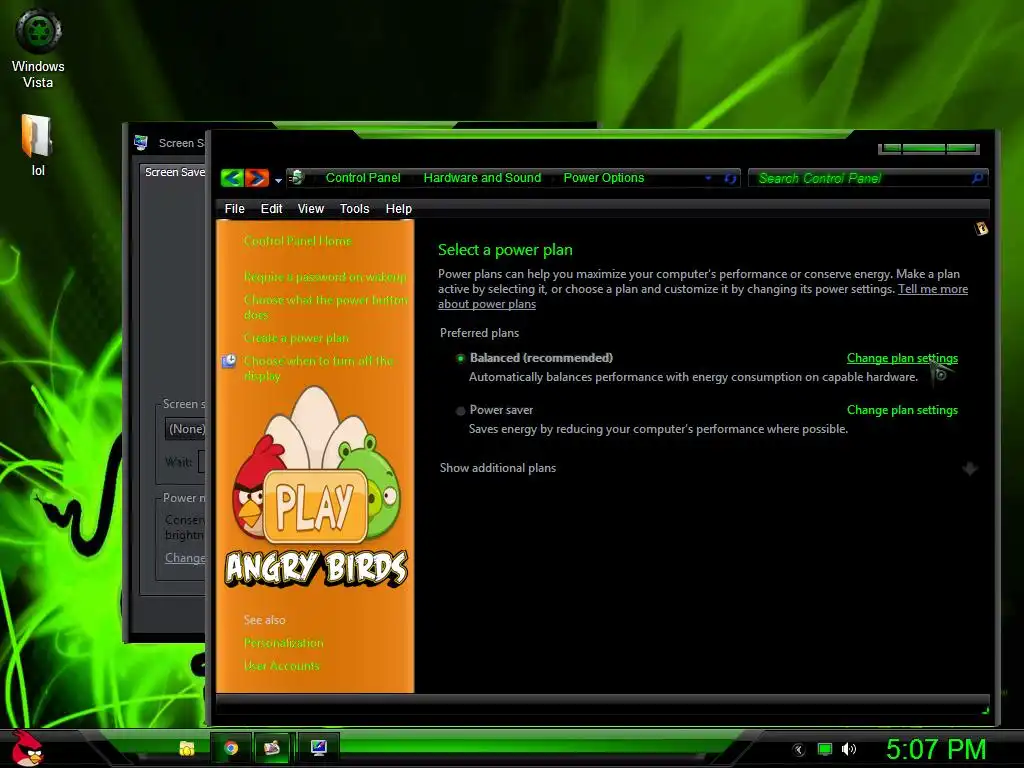Open Windows Vista recycle bin desktop icon
1024x768 pixels.
click(x=38, y=48)
